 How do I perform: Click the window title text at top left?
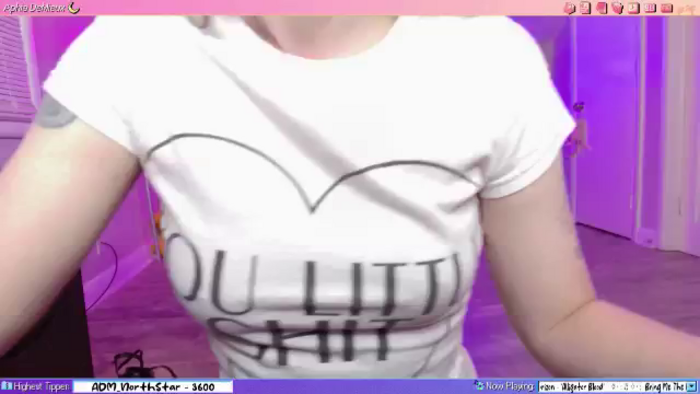click(34, 8)
